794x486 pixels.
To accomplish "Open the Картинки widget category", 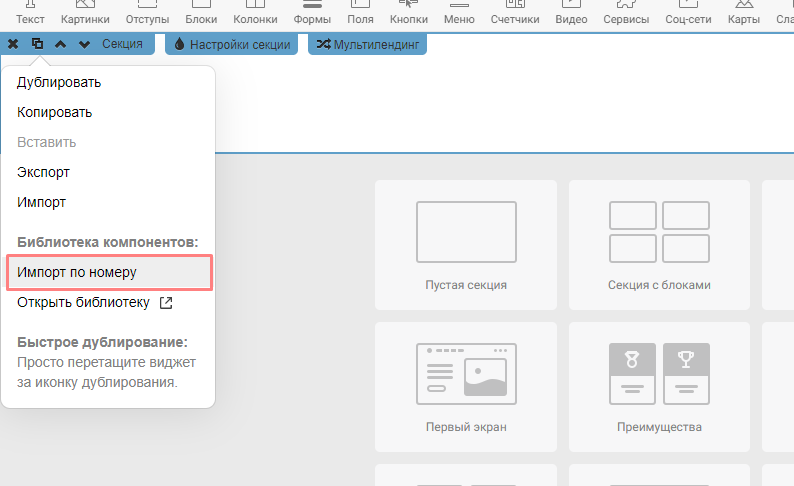I will coord(85,13).
